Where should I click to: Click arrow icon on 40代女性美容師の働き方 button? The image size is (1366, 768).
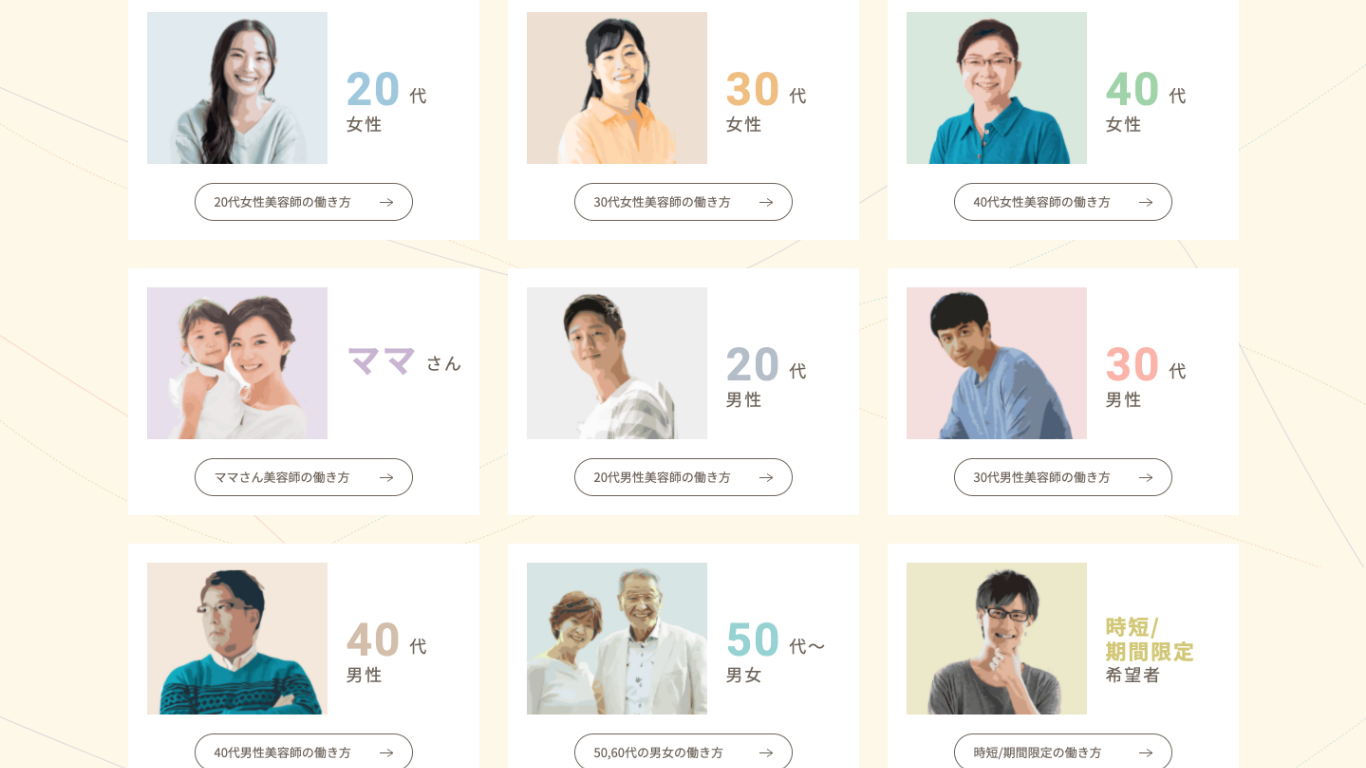[1146, 202]
